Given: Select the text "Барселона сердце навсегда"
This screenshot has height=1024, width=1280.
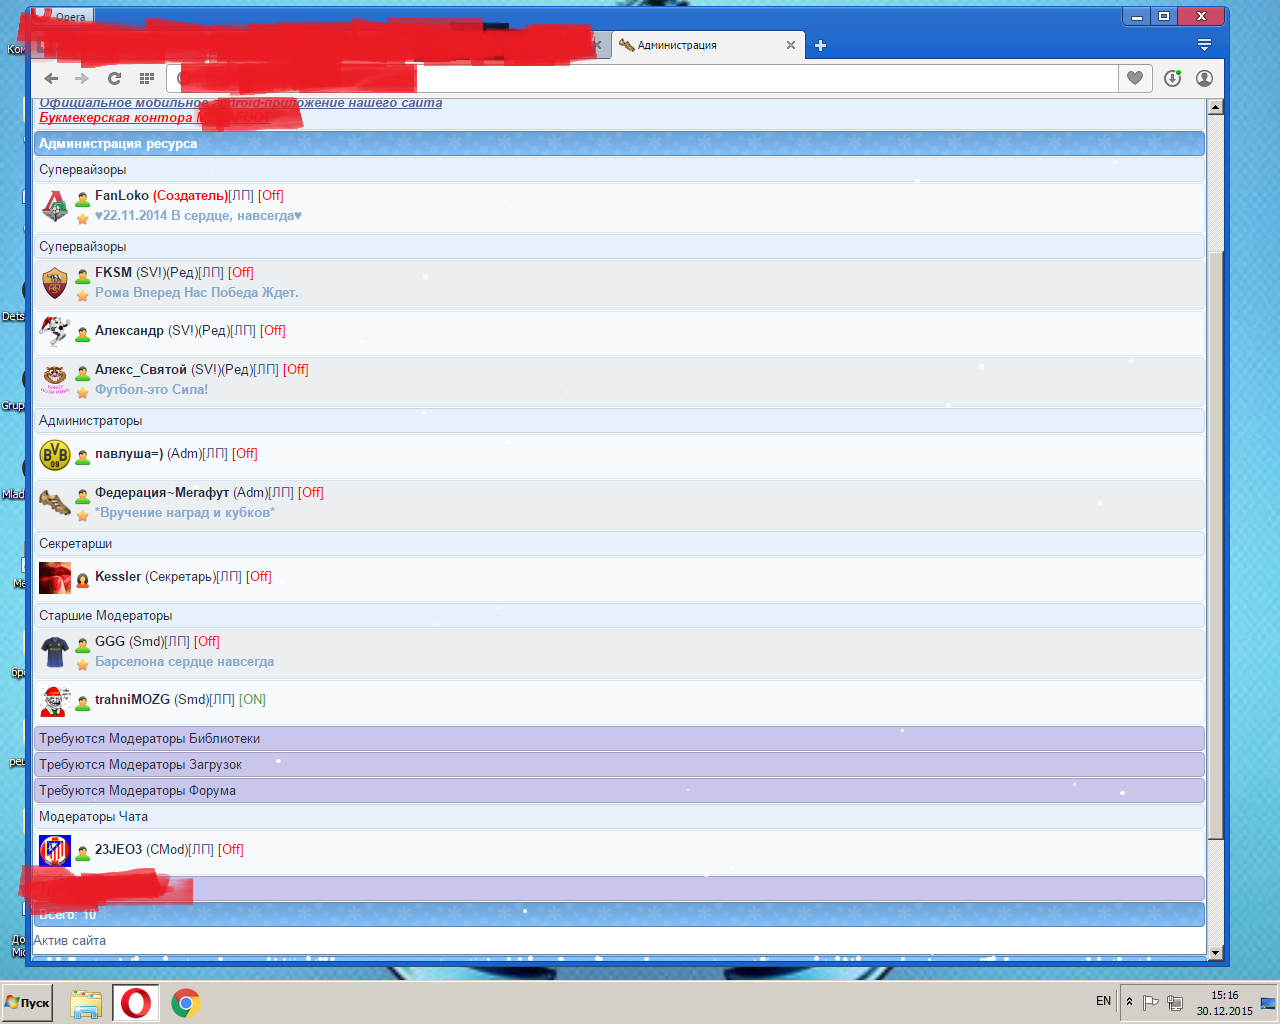Looking at the screenshot, I should point(184,662).
